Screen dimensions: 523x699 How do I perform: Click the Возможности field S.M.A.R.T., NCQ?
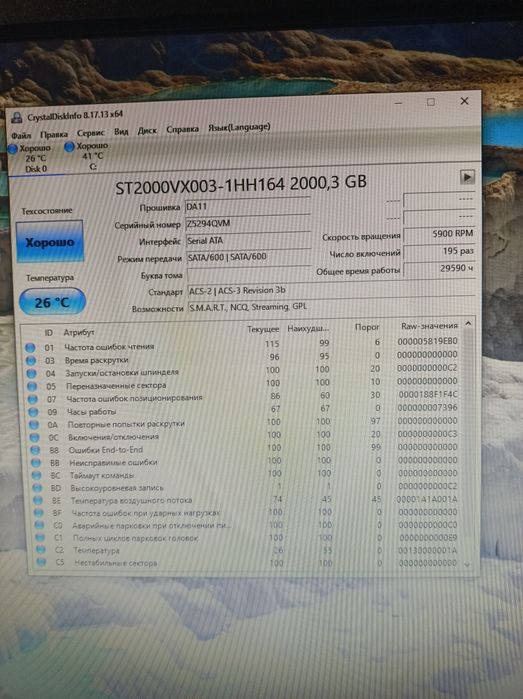[x=331, y=307]
